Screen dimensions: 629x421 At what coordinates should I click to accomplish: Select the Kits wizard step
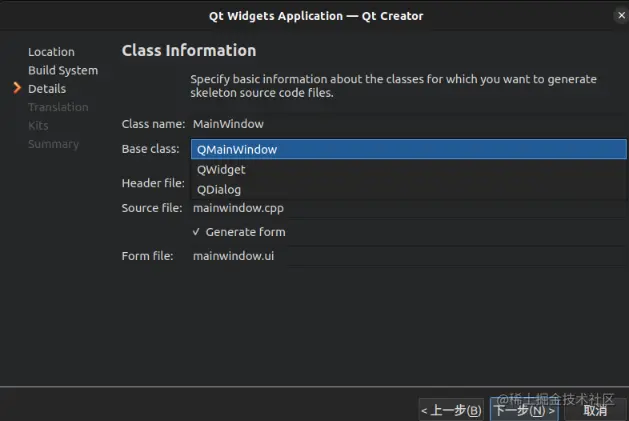[38, 126]
